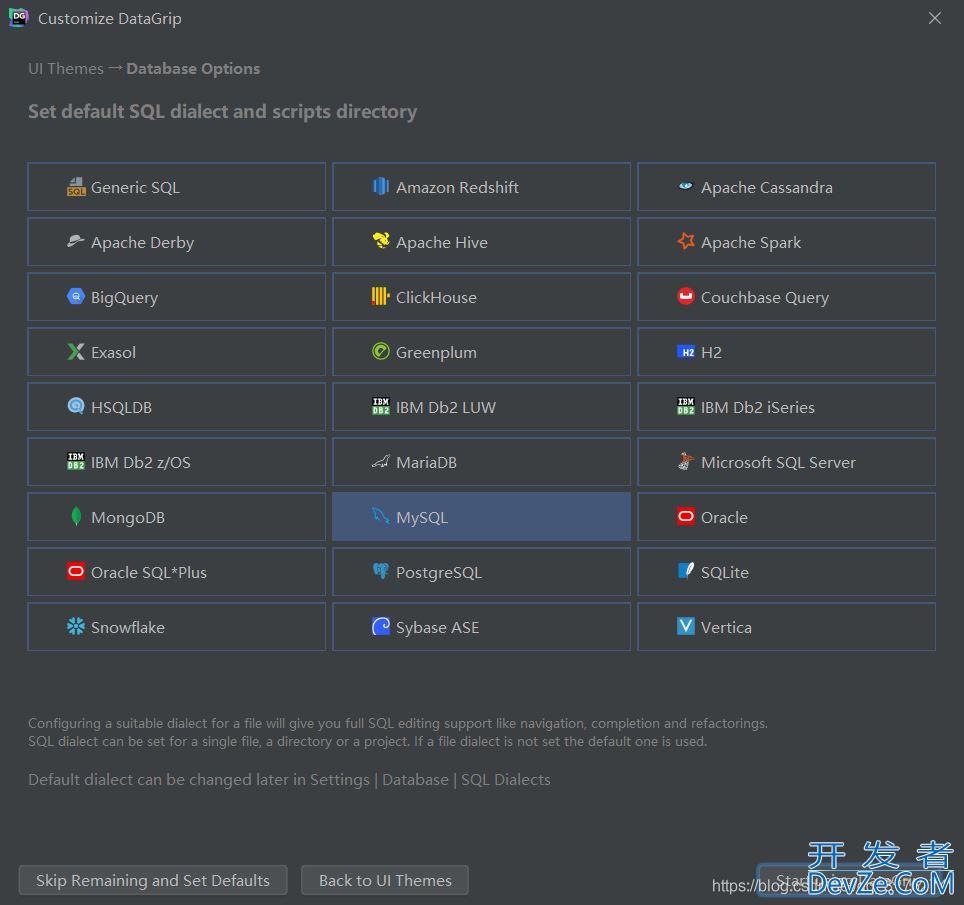Click the MariaDB seal icon
964x905 pixels.
point(381,461)
